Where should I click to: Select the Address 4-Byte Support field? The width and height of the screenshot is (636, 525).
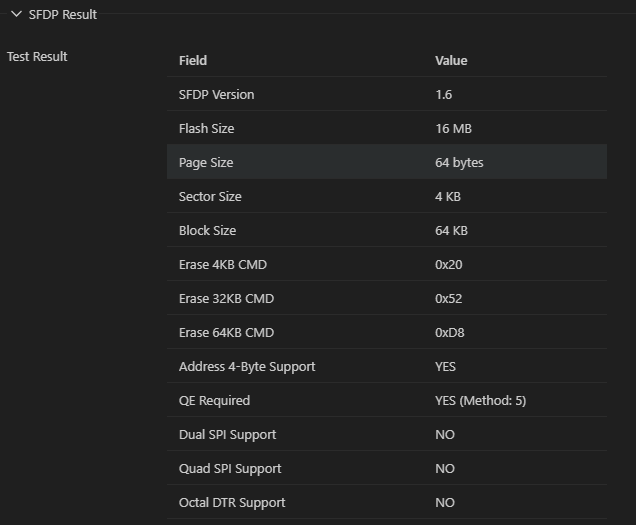(246, 366)
